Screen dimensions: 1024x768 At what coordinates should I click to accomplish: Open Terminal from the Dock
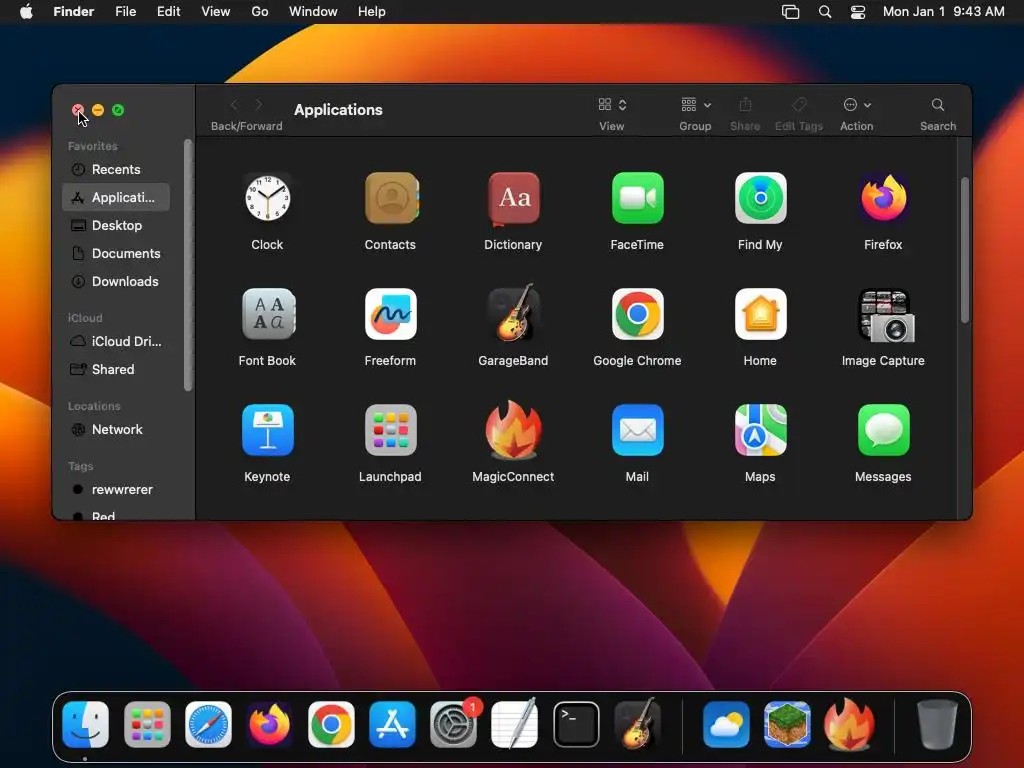(x=576, y=725)
